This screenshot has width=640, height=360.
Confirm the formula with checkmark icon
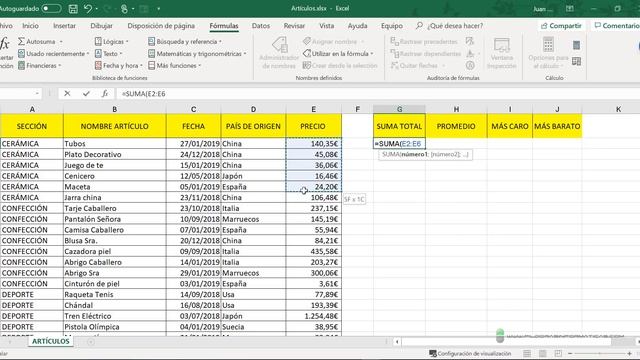86,93
